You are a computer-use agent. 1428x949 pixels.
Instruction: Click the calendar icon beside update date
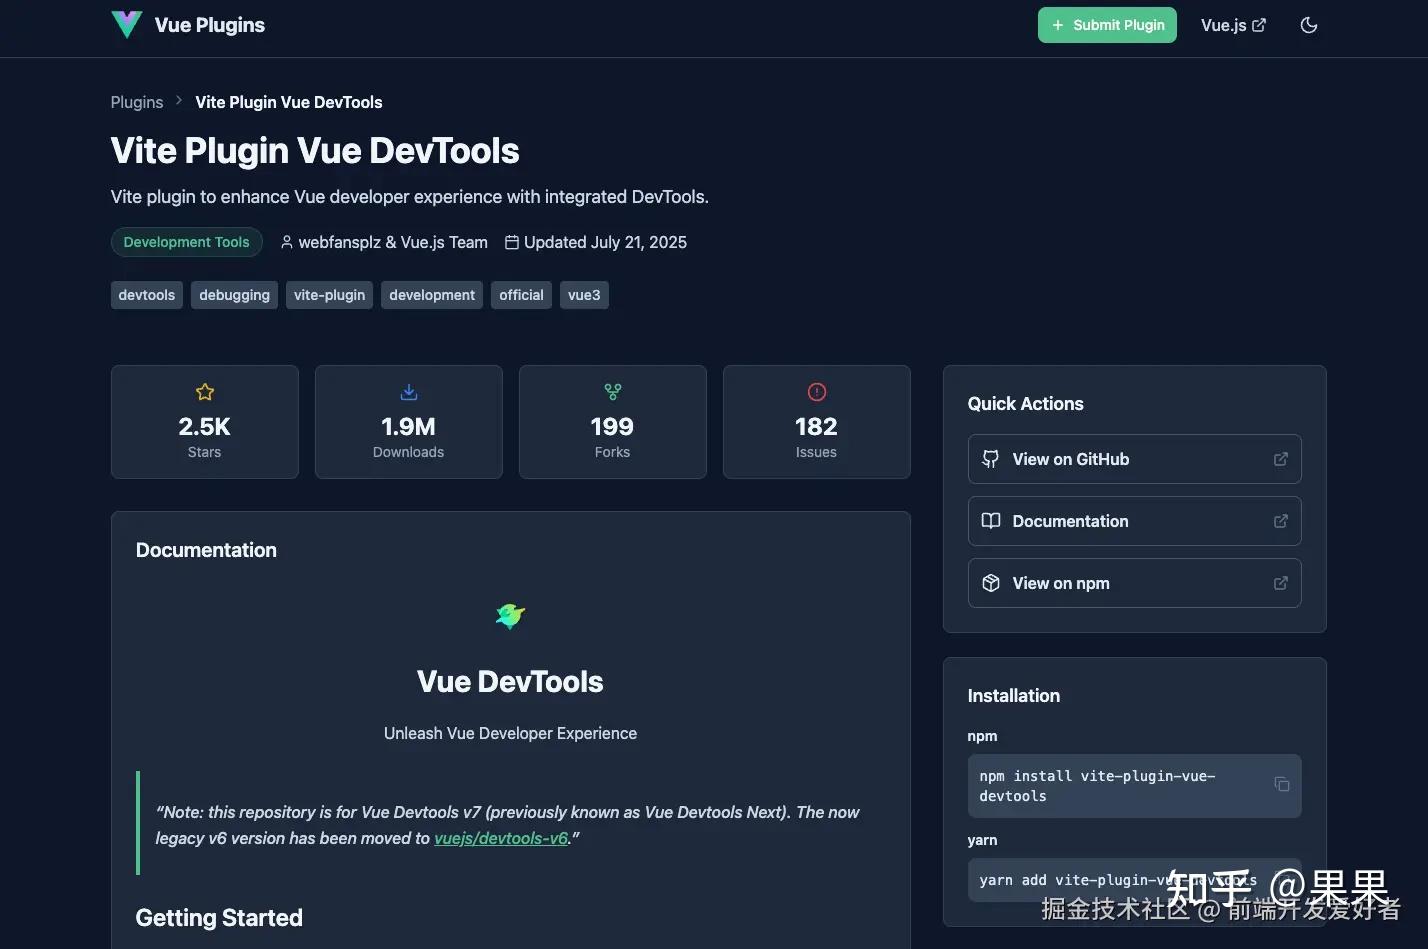[511, 242]
